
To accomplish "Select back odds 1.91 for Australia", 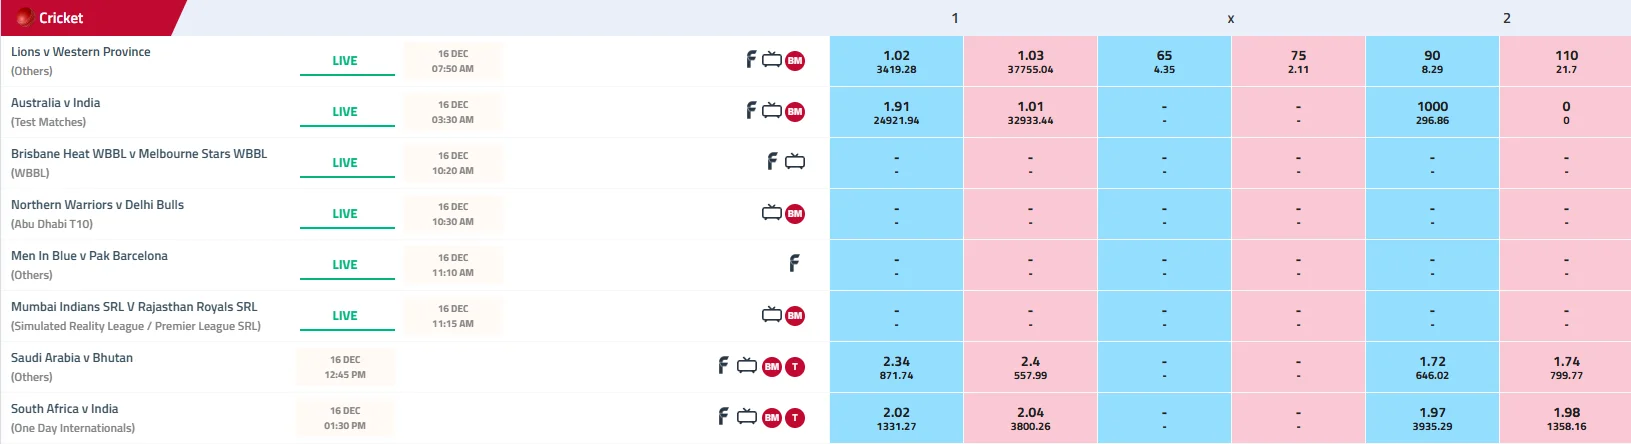I will [896, 112].
